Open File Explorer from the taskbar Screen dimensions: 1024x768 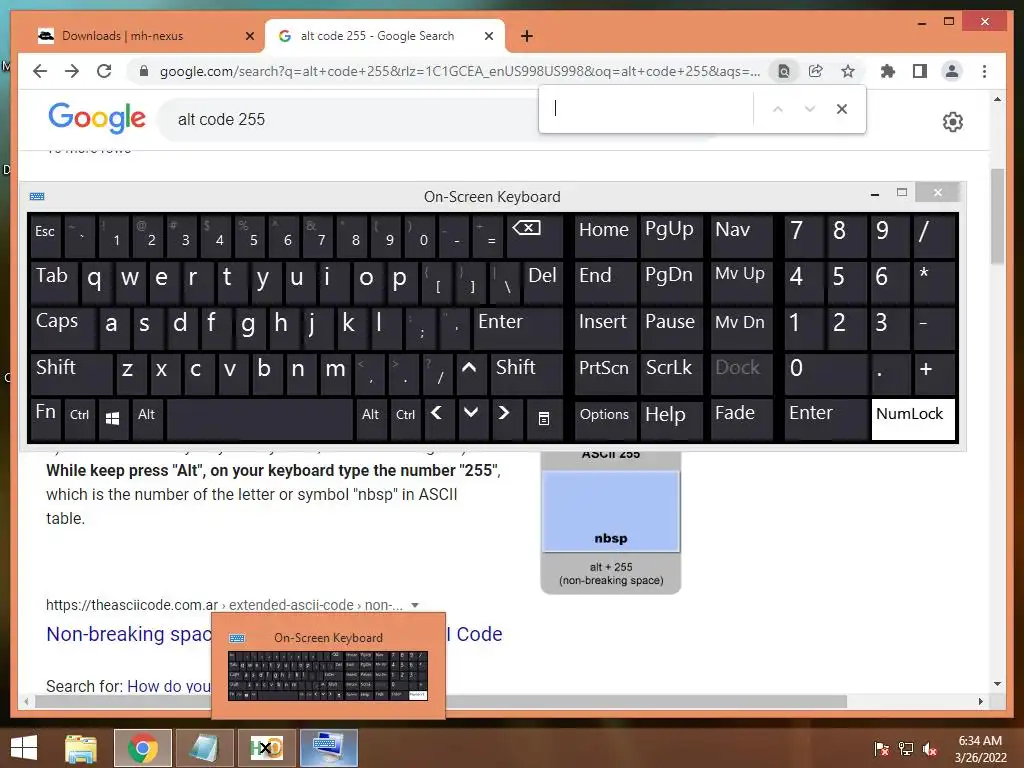tap(81, 748)
